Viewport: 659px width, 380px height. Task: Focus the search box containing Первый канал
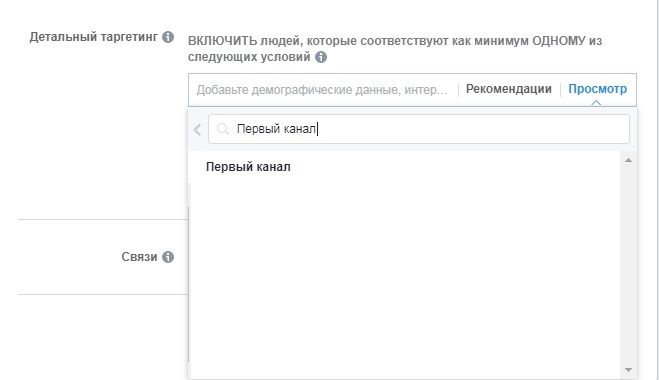[419, 129]
